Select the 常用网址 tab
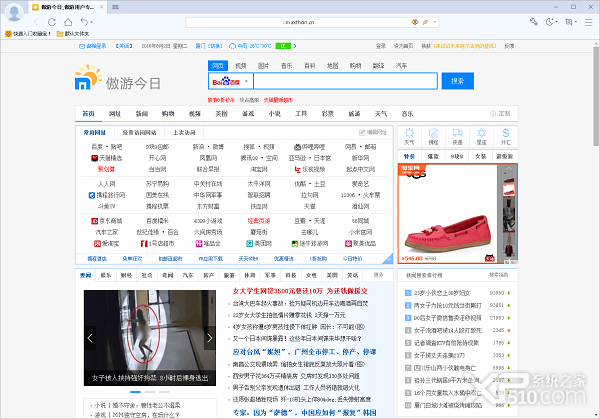600x419 pixels. coord(95,132)
